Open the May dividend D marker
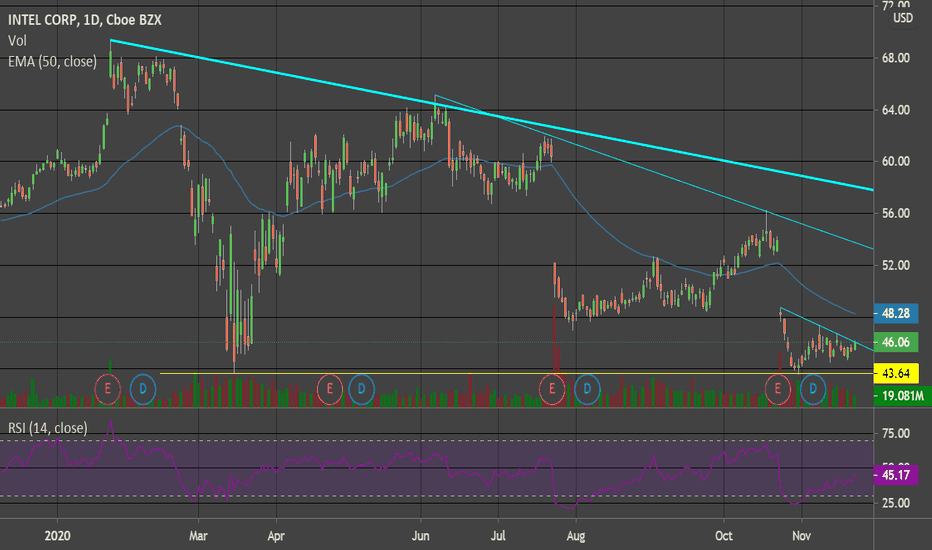Image resolution: width=932 pixels, height=550 pixels. 361,389
